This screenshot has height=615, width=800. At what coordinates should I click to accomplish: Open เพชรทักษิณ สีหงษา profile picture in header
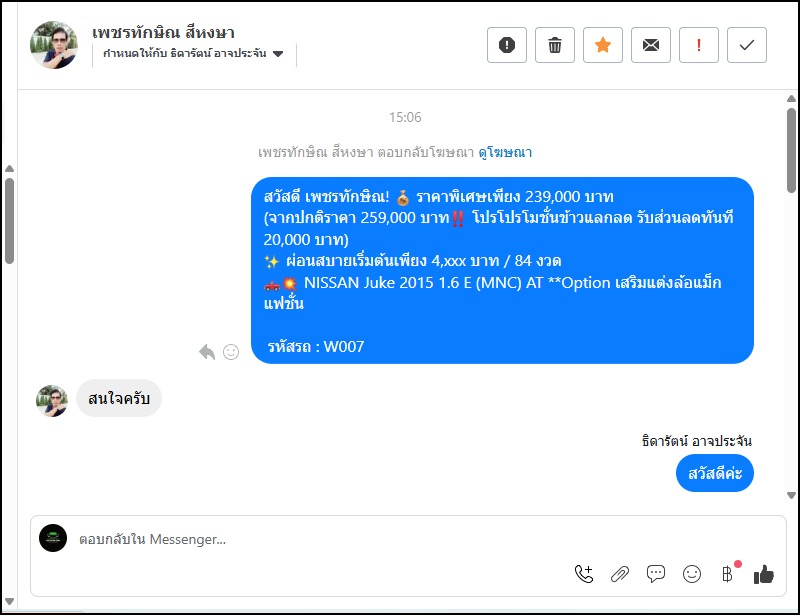(54, 45)
